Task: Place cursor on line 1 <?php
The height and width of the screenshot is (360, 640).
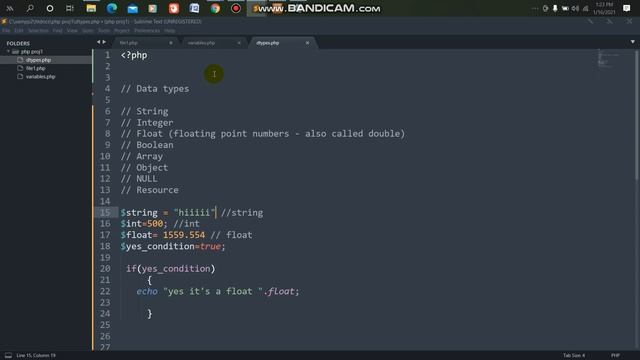Action: [134, 55]
